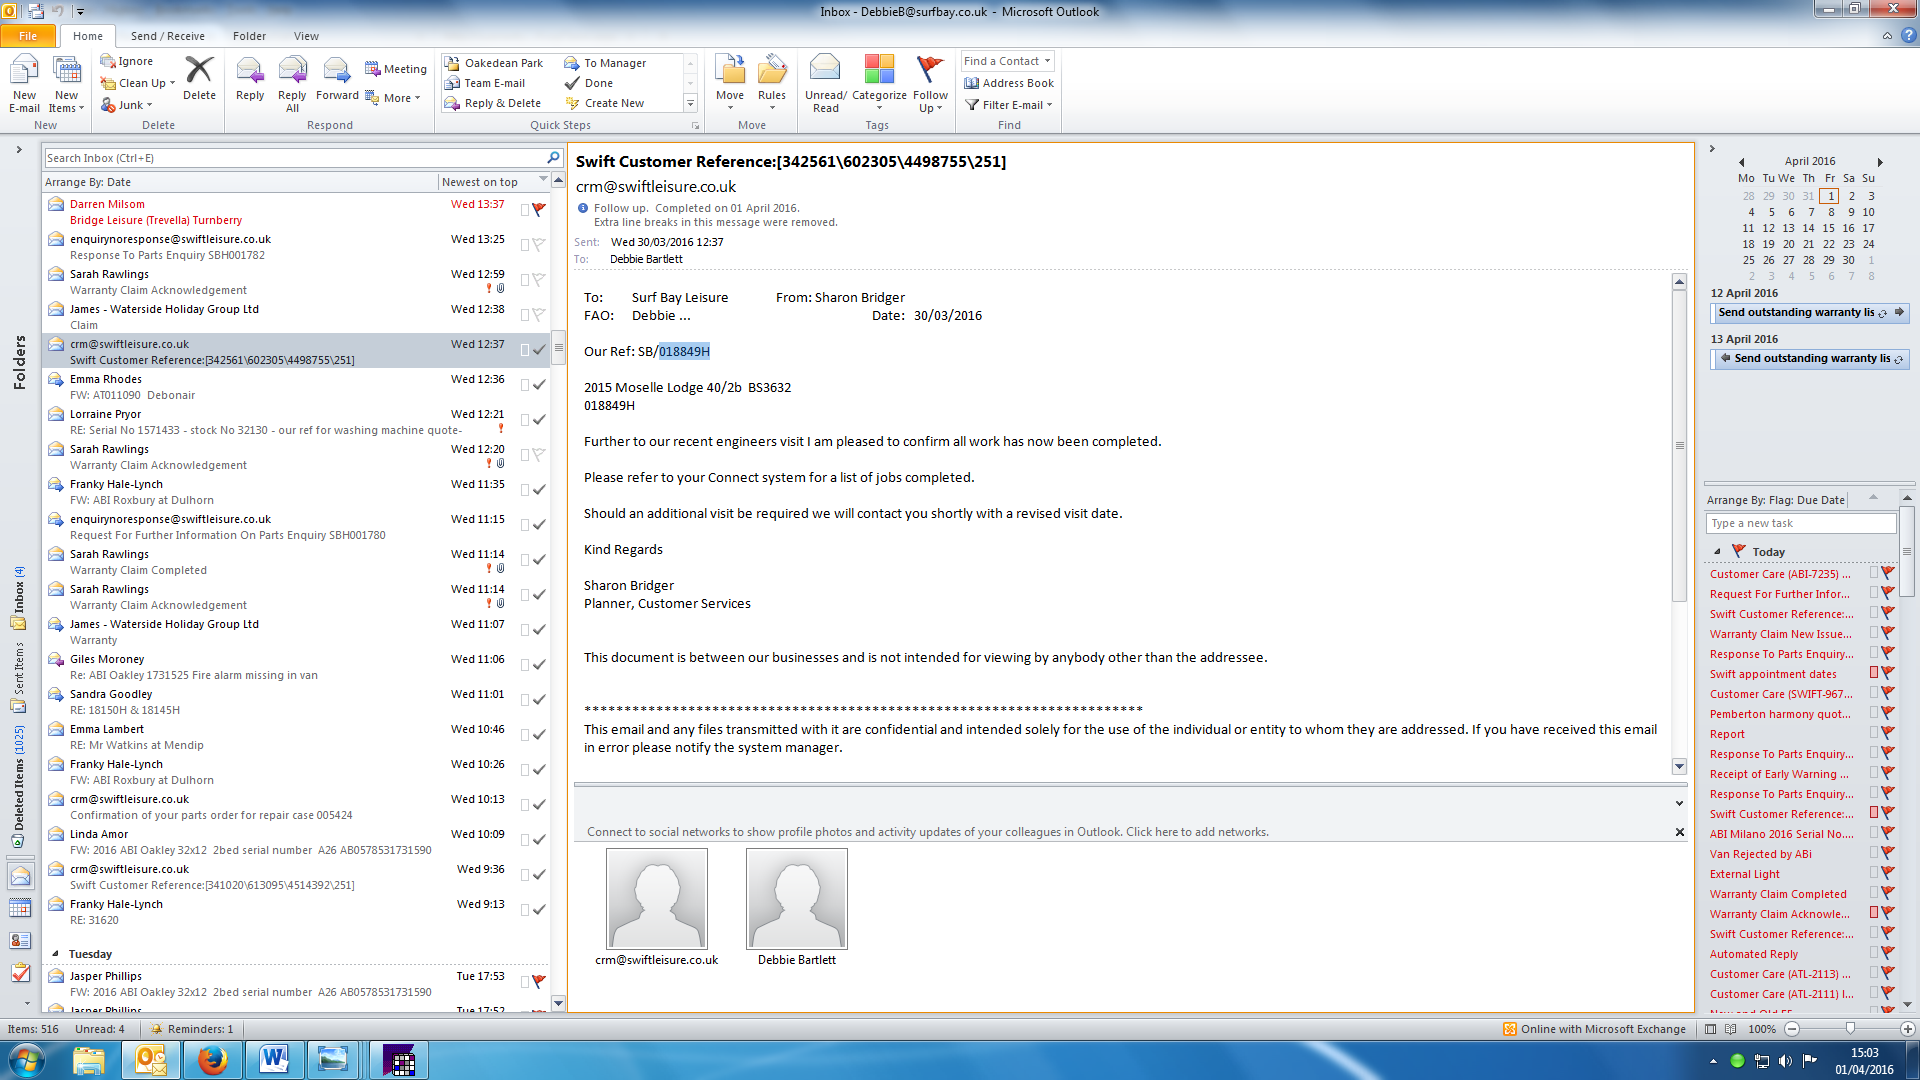
Task: Open the Categorize color menu
Action: (x=879, y=82)
